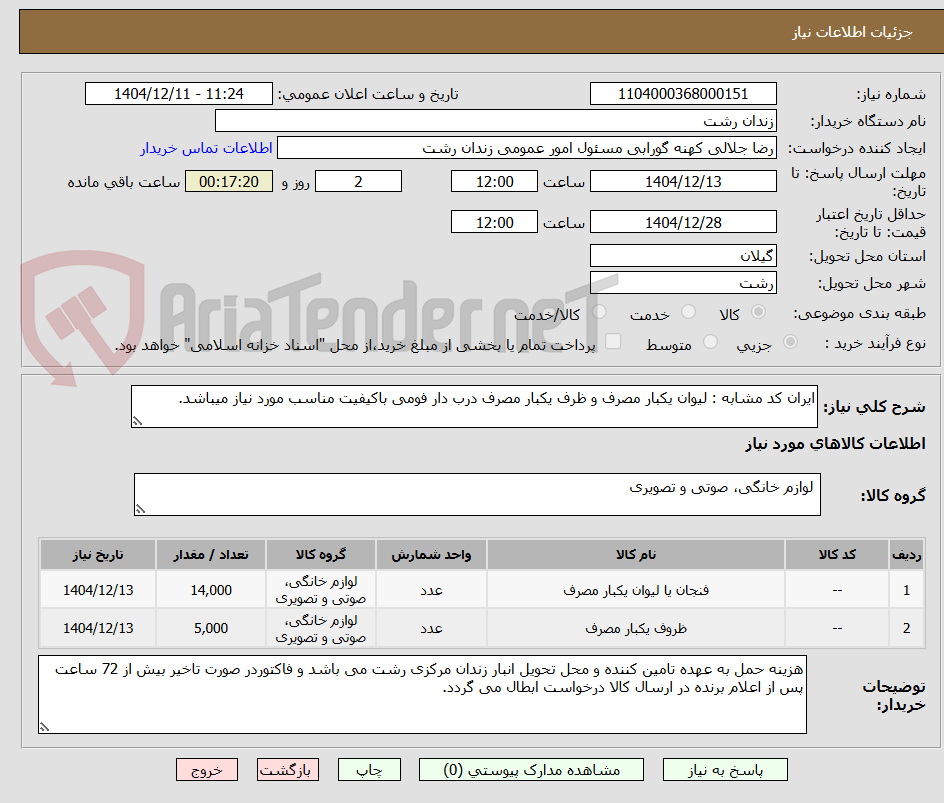
Task: Click the announcement date field 1404/12/11 - 11:24
Action: coord(179,94)
